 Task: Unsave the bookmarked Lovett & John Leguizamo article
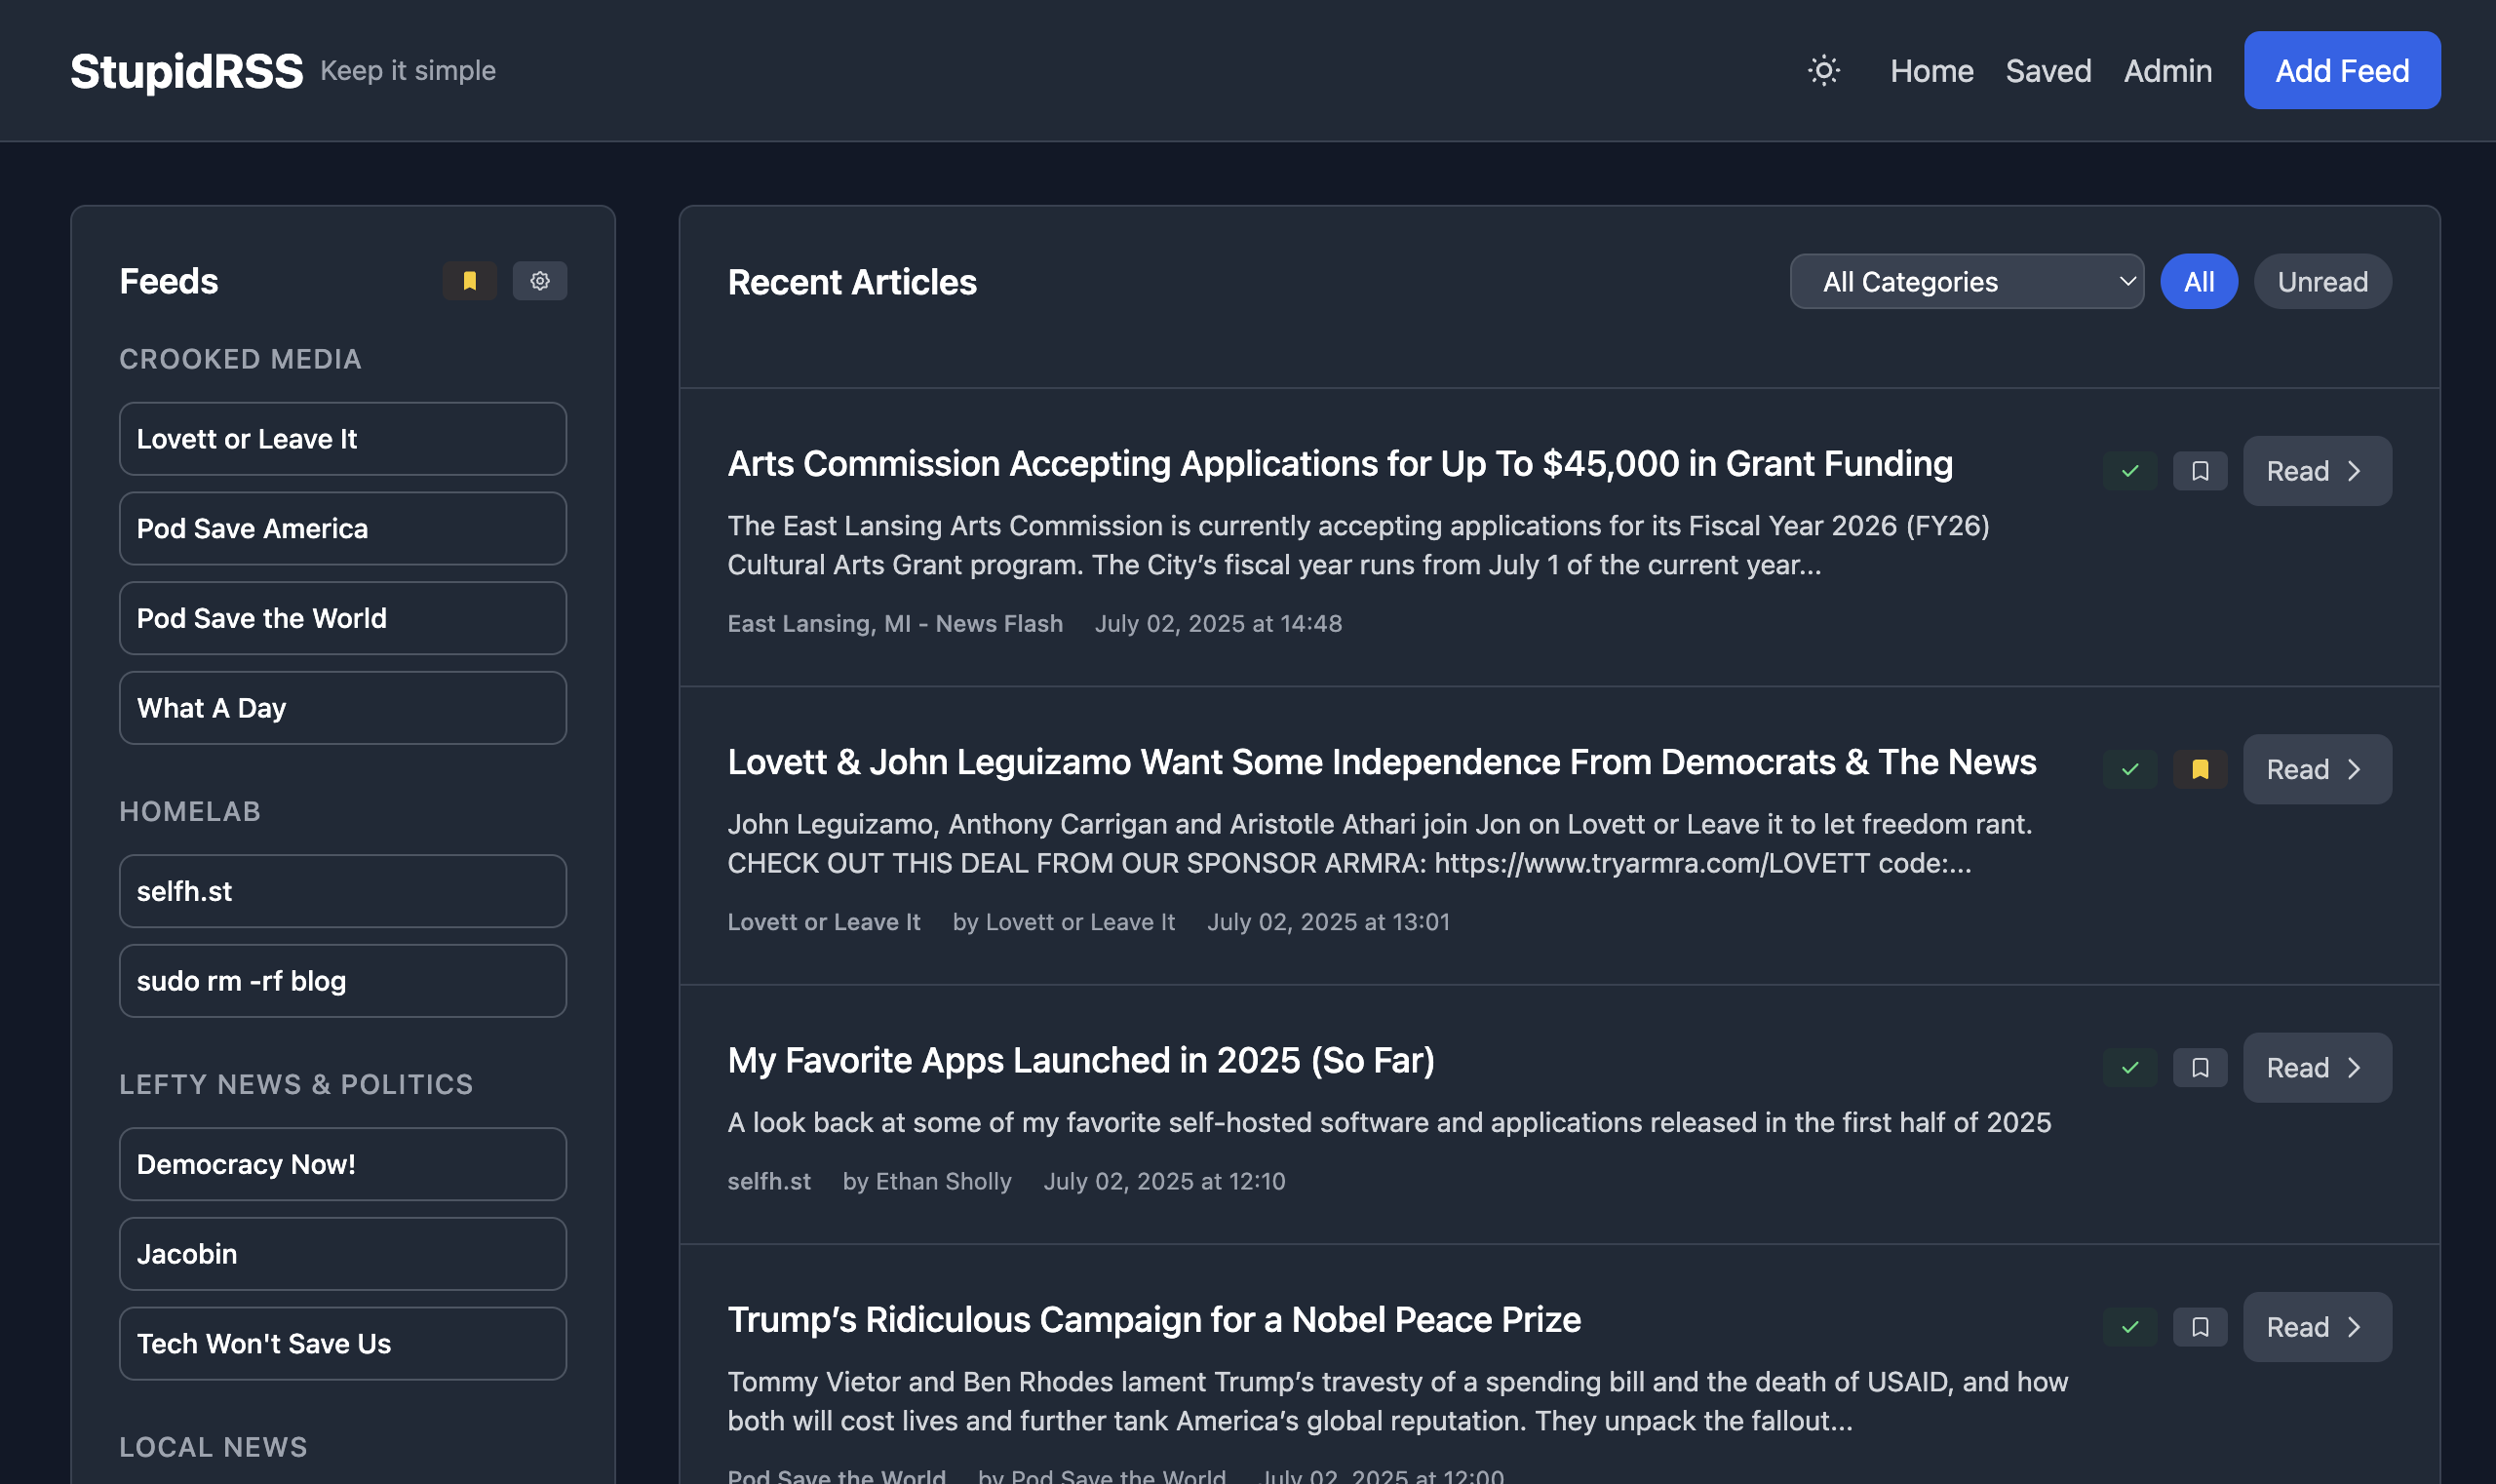[2200, 769]
